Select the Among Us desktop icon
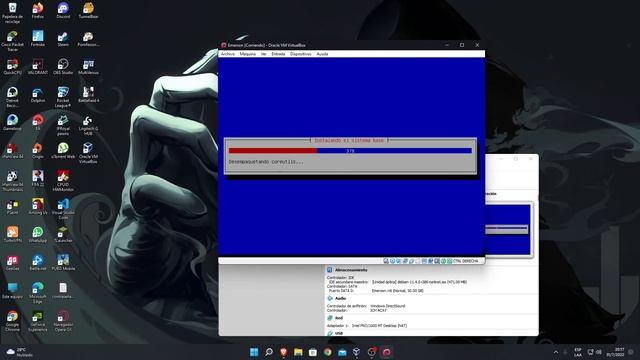The image size is (640, 360). (x=38, y=207)
